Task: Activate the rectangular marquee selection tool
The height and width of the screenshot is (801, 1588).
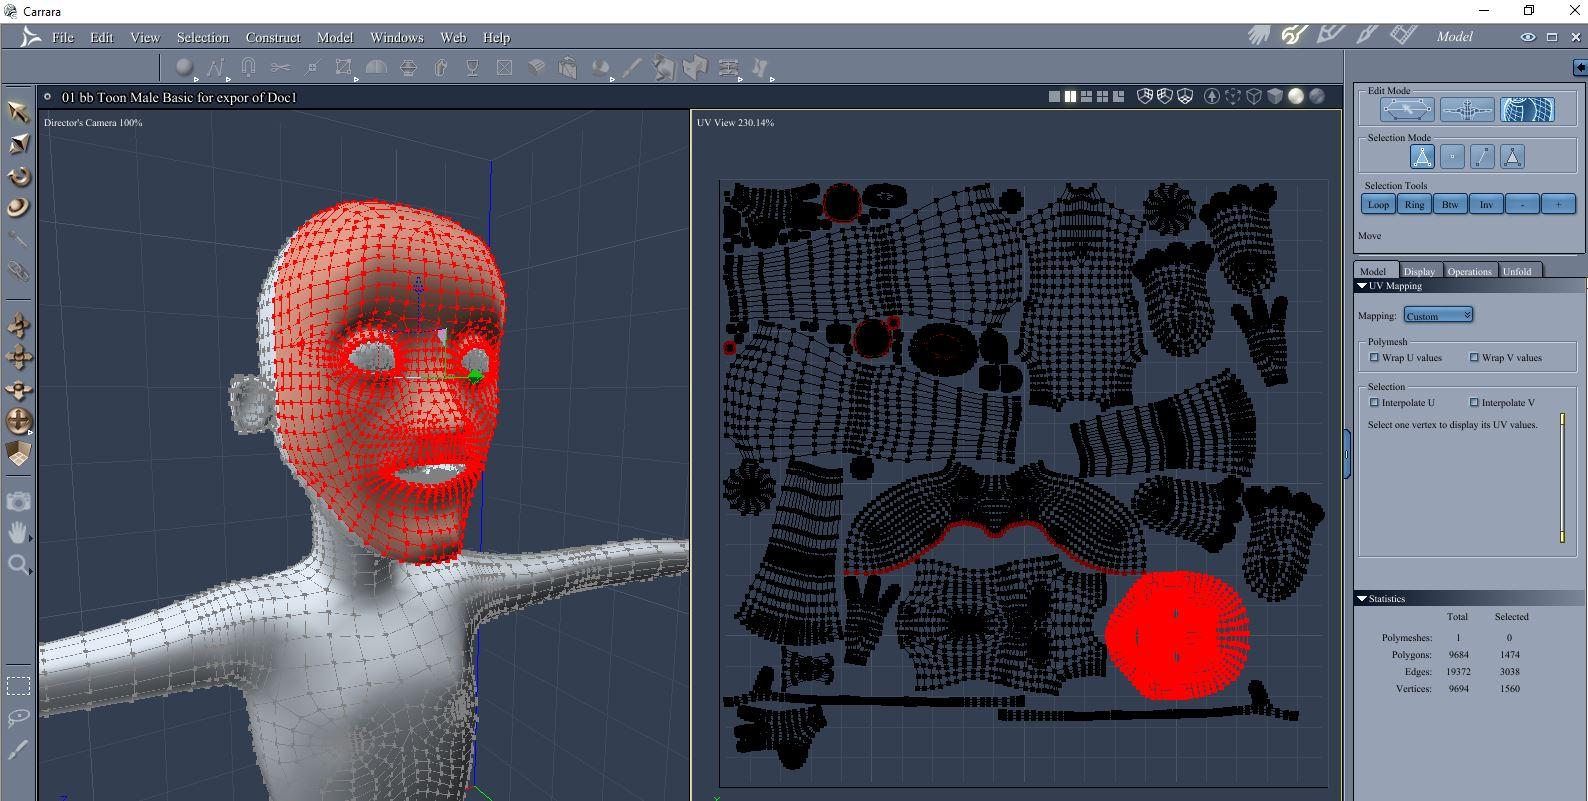Action: (18, 686)
